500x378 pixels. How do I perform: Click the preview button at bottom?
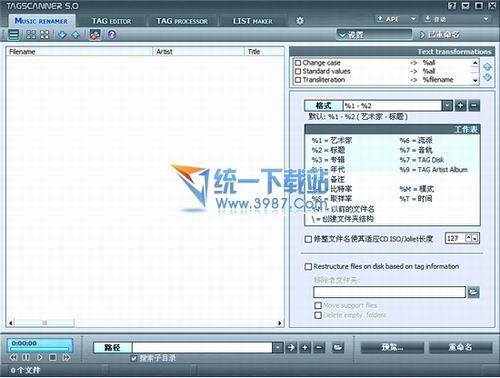pyautogui.click(x=392, y=347)
